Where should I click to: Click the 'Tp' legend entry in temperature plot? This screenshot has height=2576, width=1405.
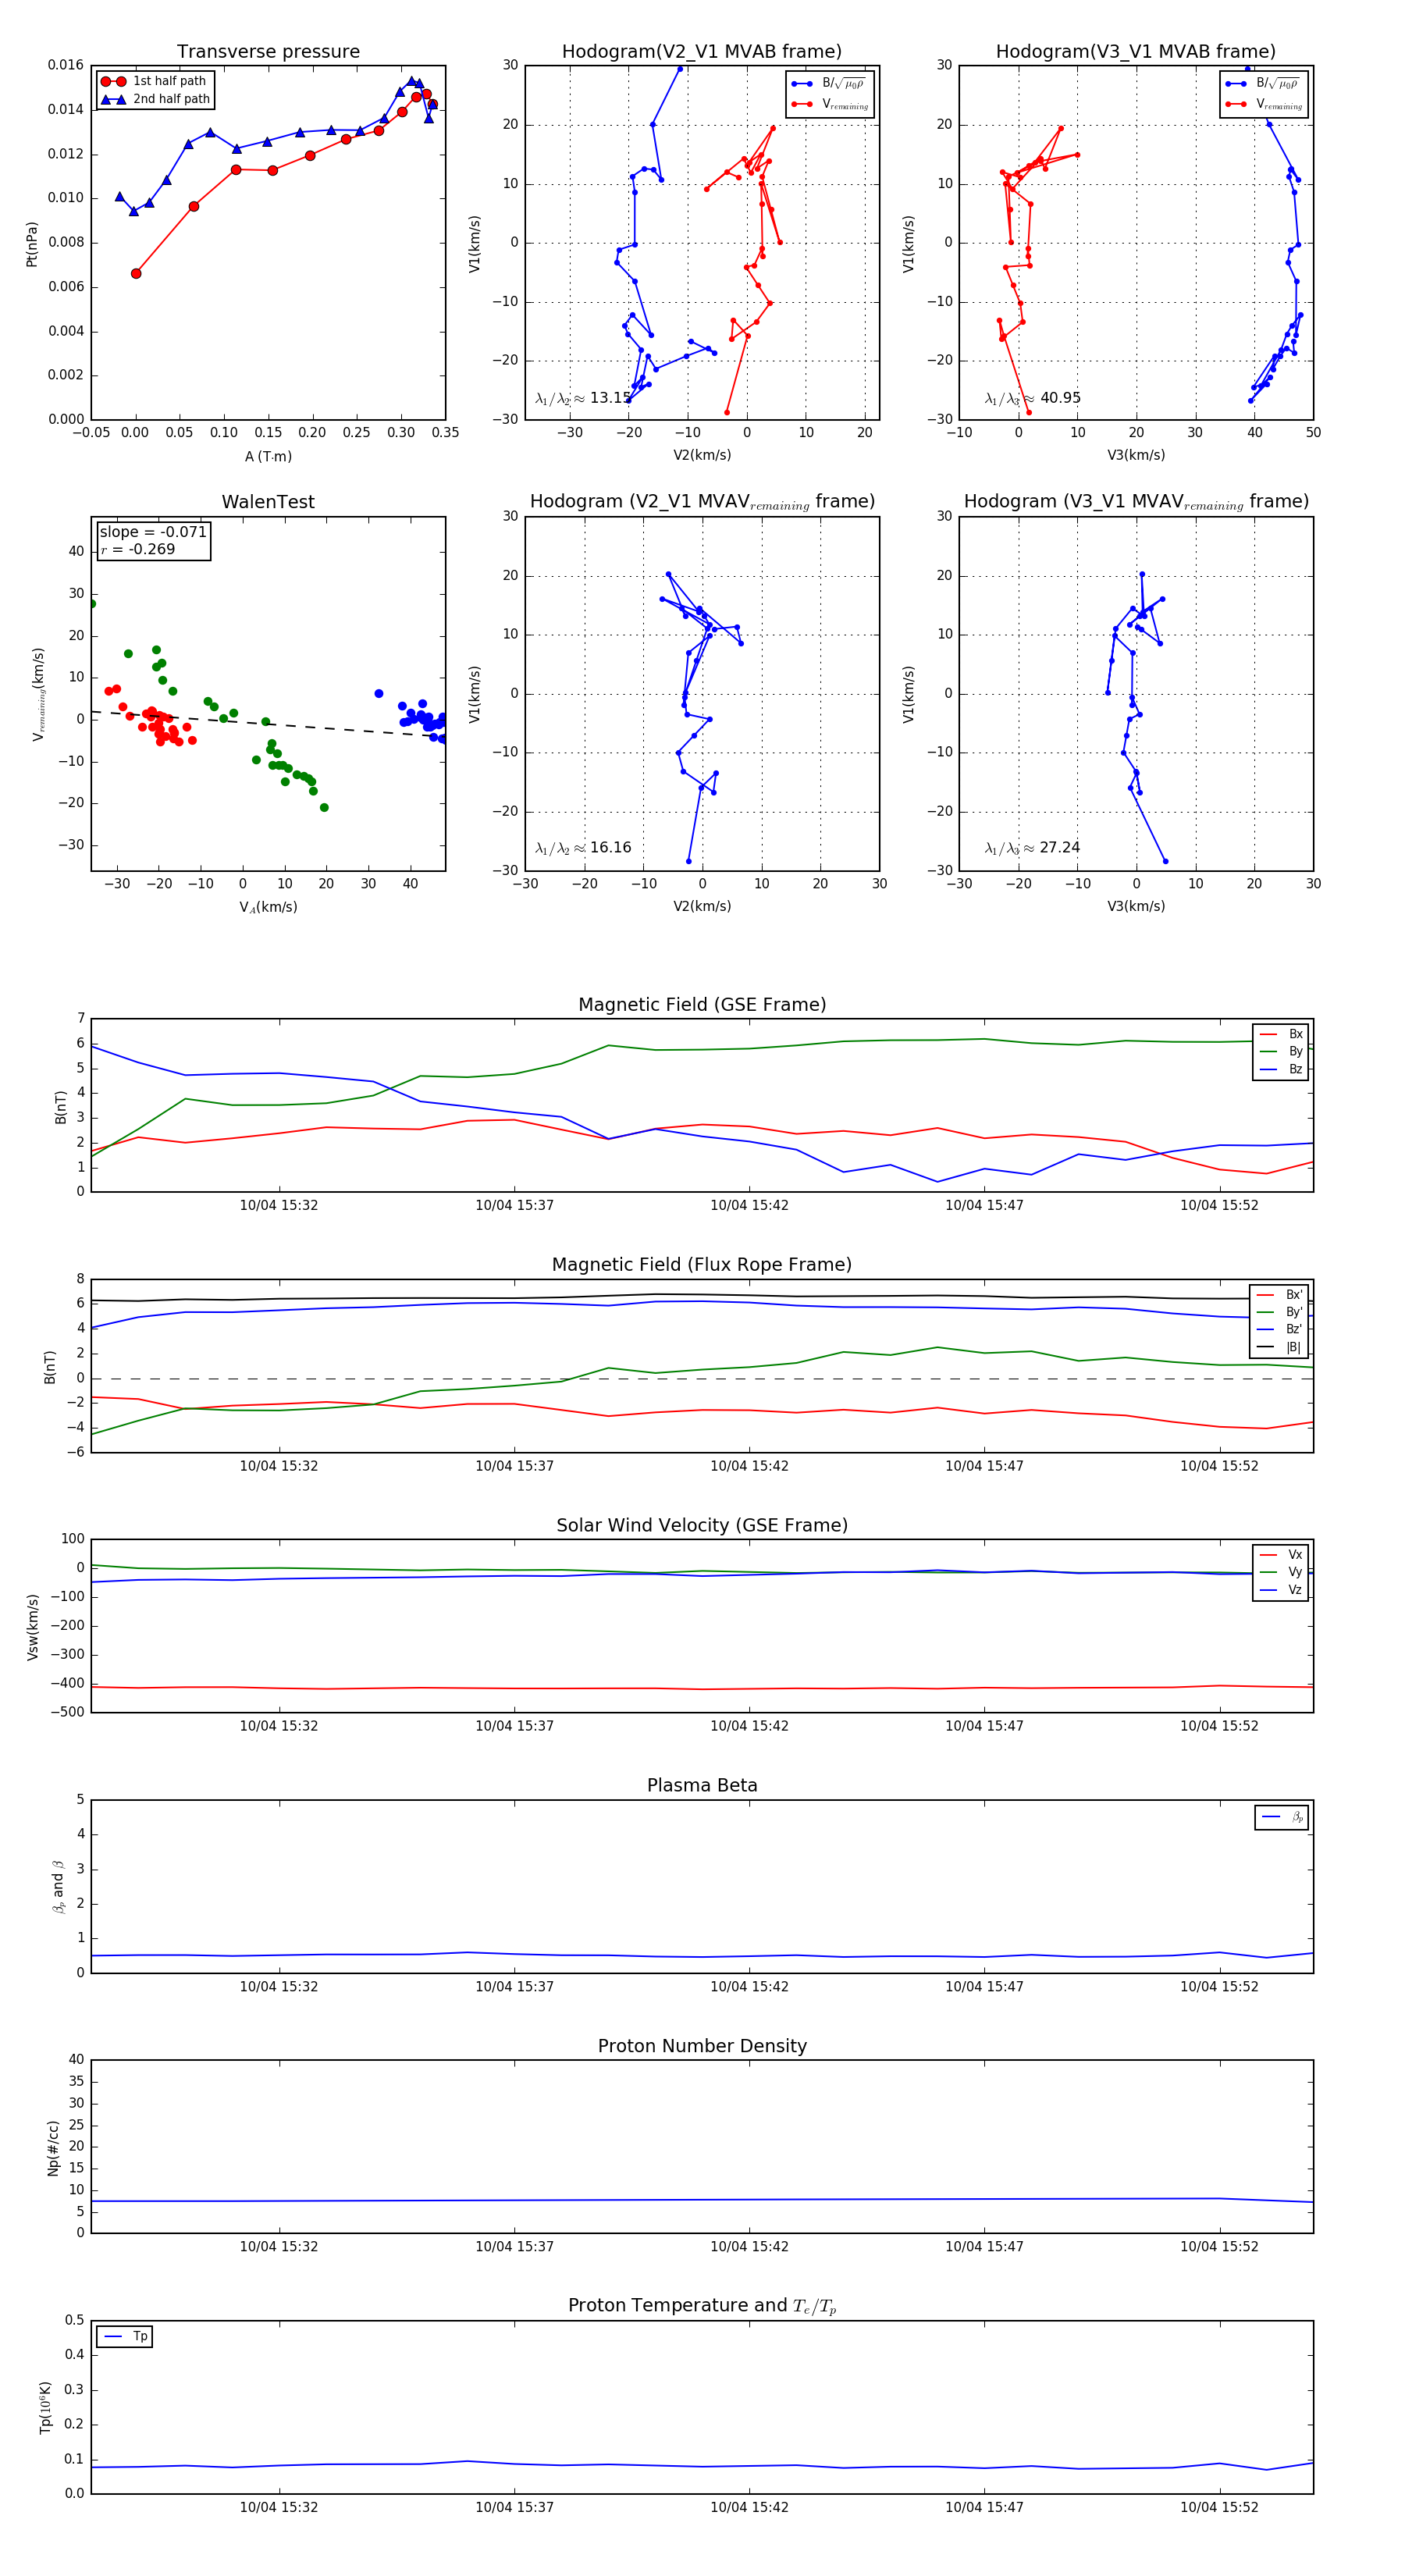125,2337
